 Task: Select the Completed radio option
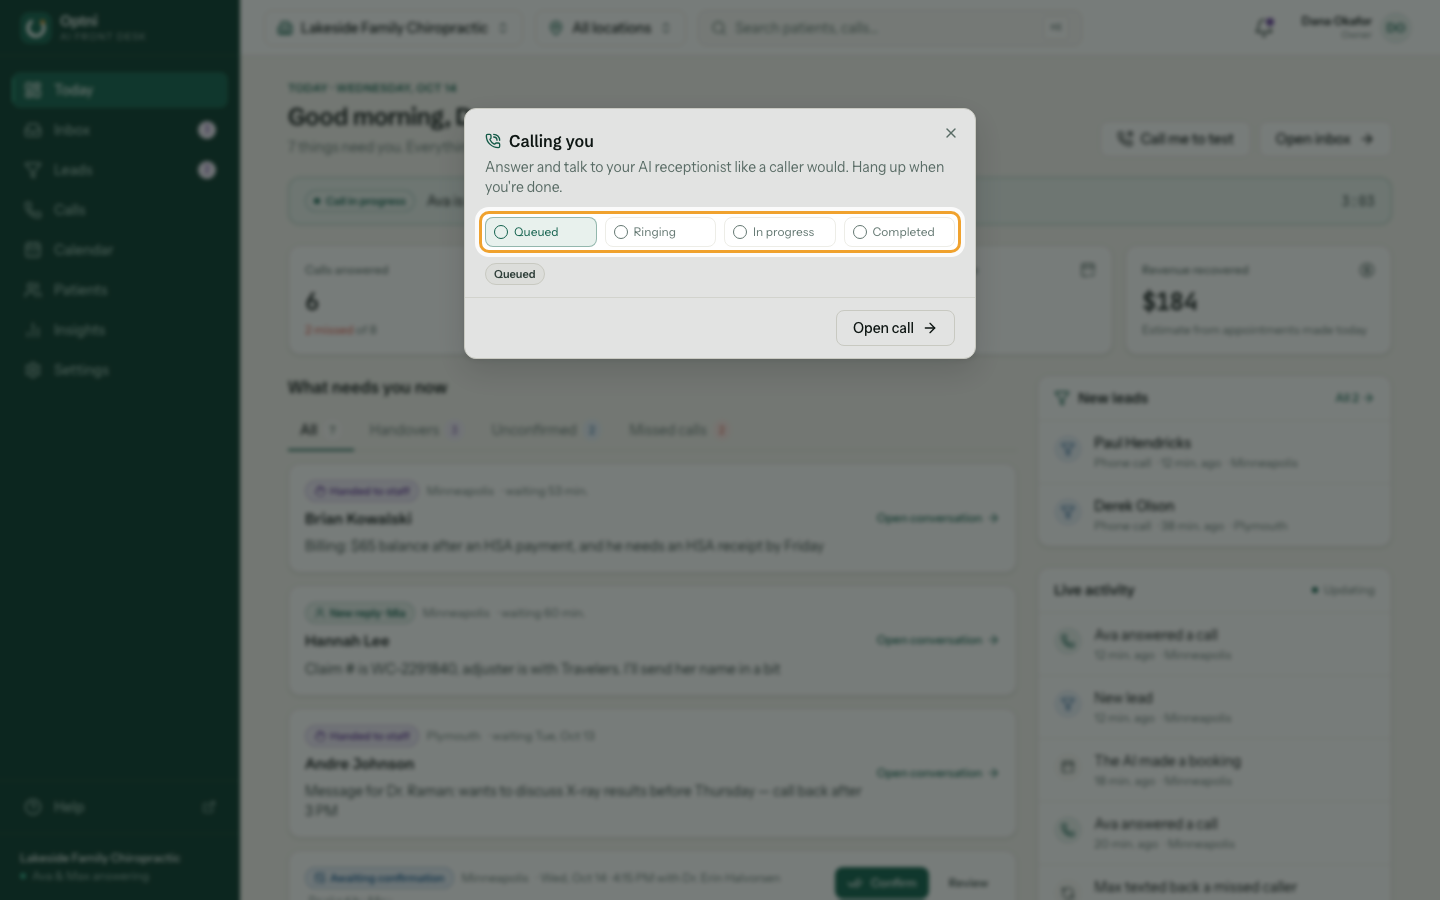click(x=899, y=232)
